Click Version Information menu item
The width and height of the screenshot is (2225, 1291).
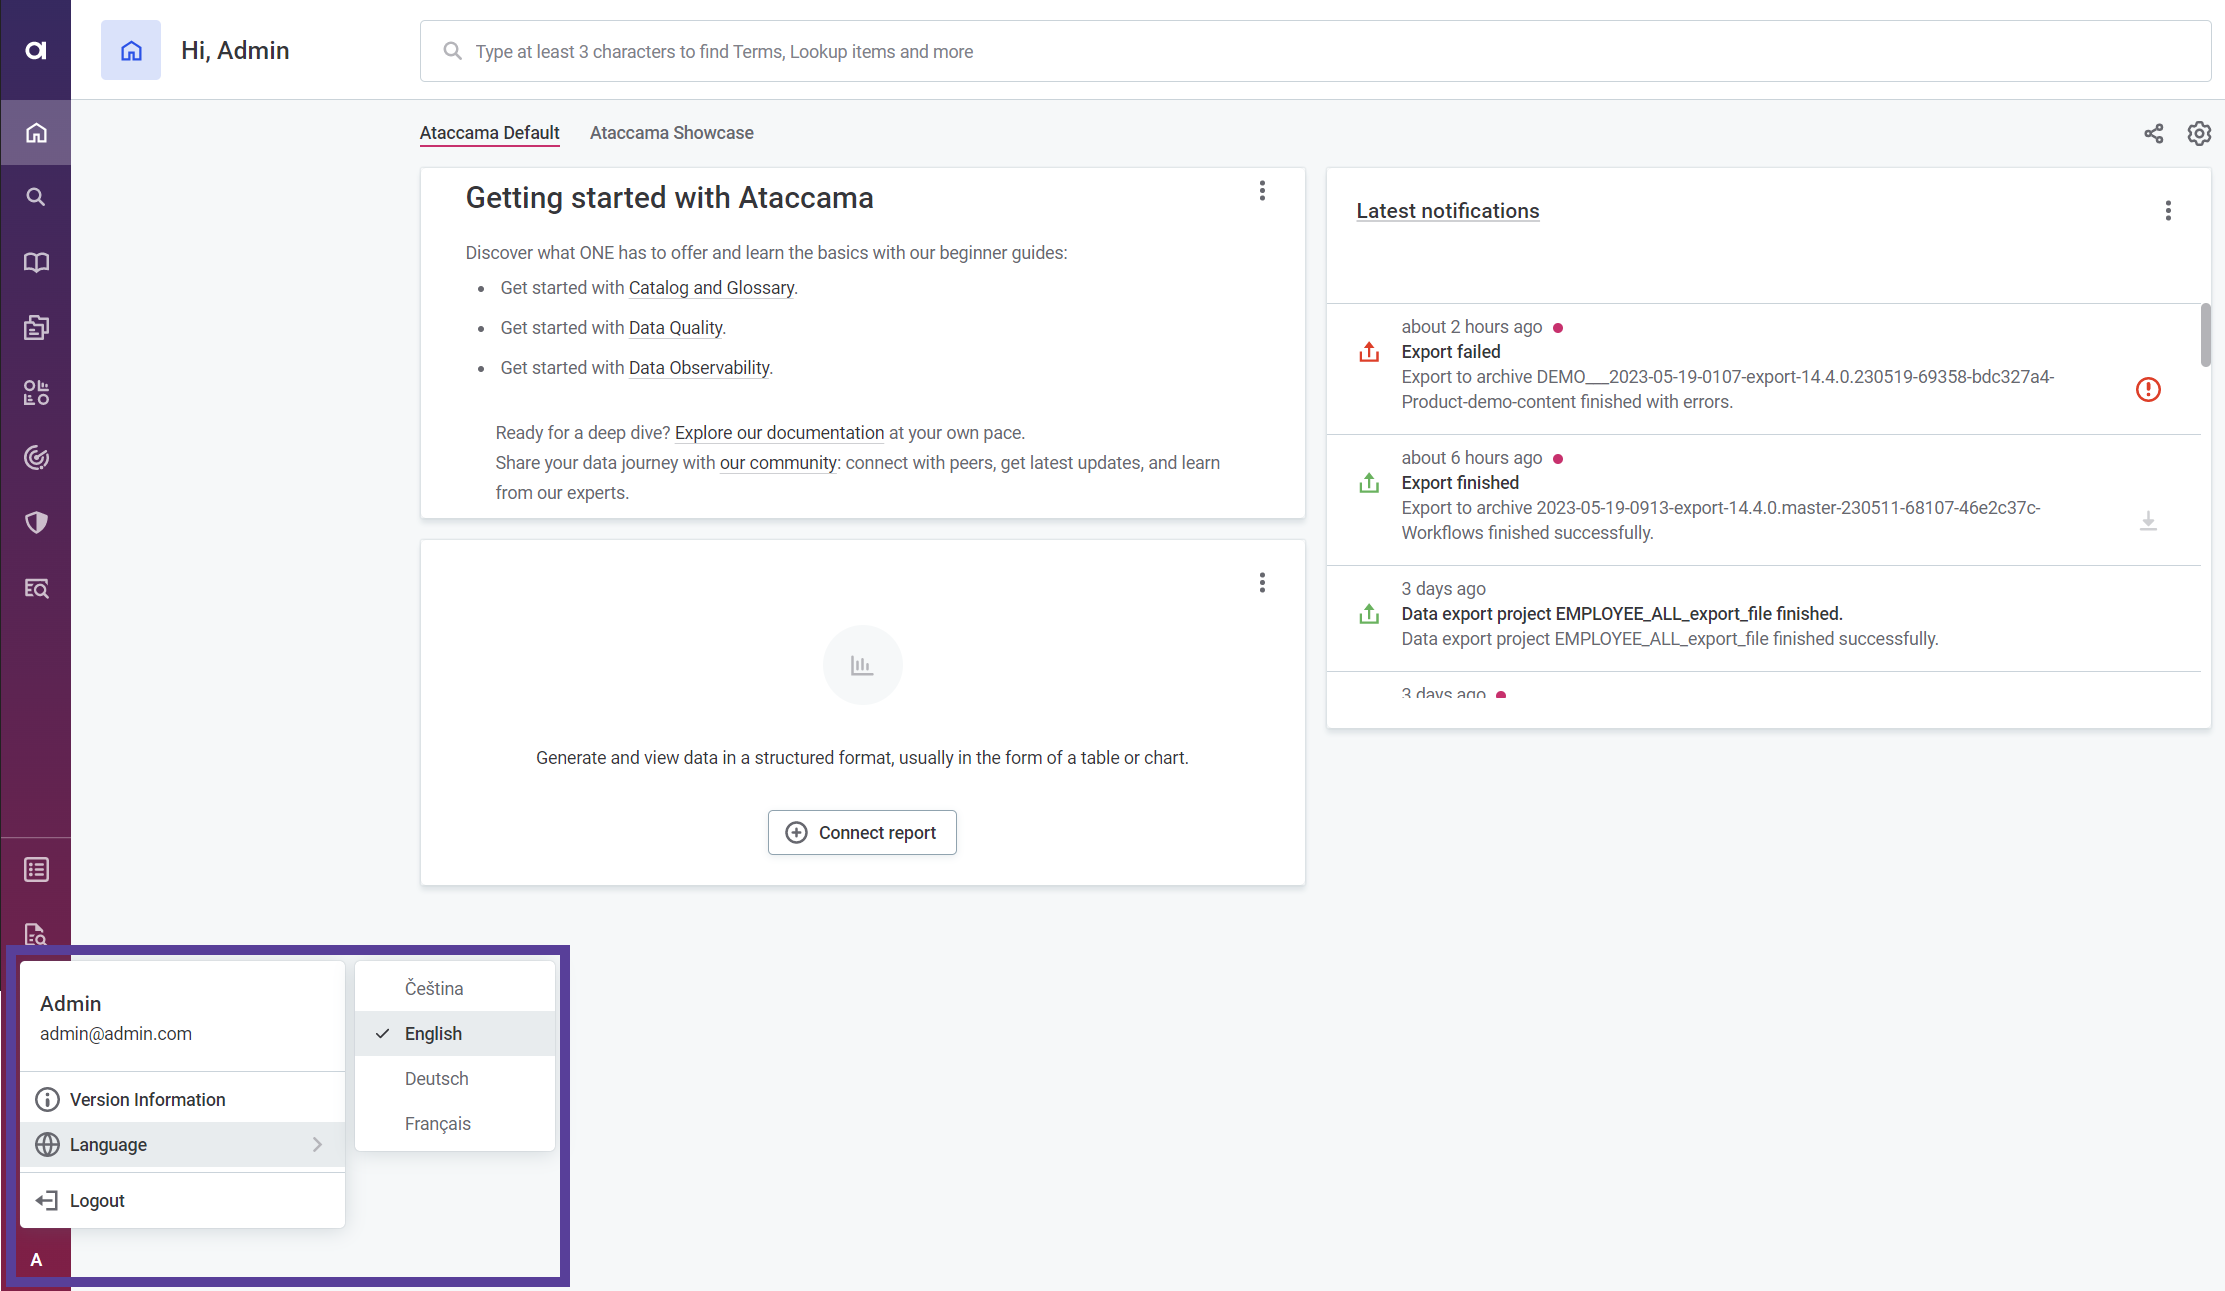click(147, 1099)
